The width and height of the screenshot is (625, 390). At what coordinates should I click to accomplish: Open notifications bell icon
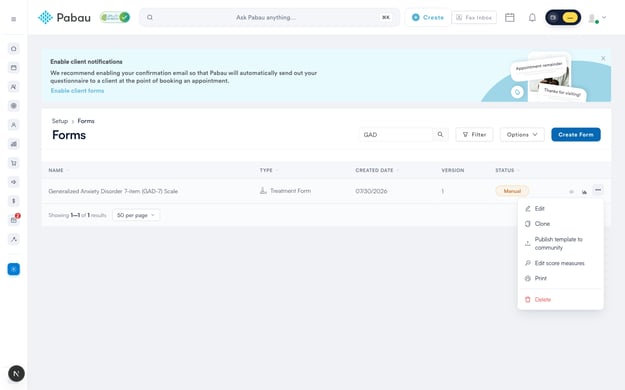tap(532, 18)
